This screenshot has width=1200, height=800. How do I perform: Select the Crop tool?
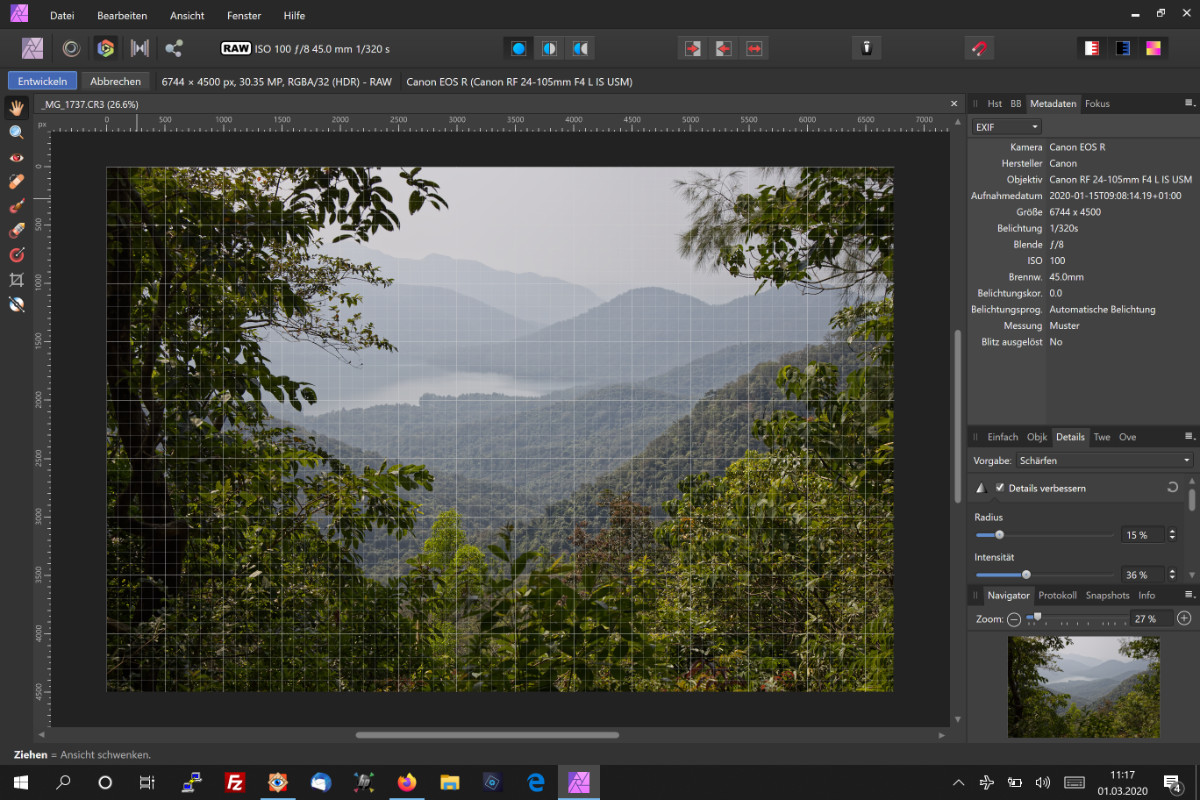pyautogui.click(x=16, y=279)
